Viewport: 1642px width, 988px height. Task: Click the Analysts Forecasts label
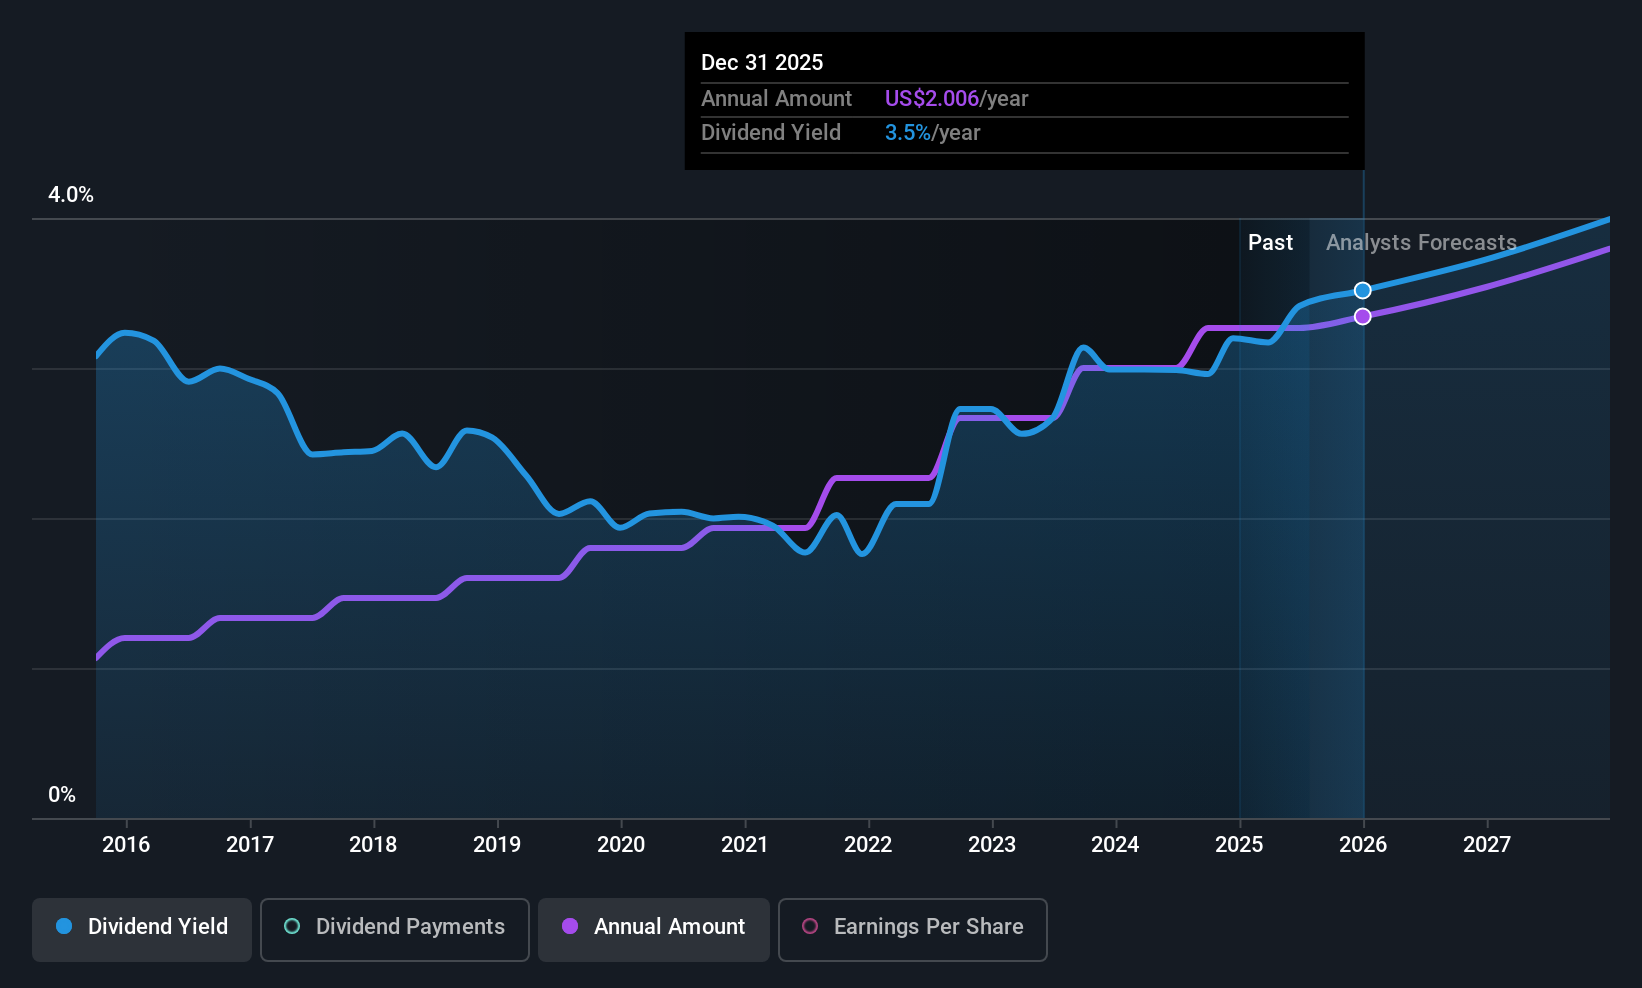click(1421, 243)
